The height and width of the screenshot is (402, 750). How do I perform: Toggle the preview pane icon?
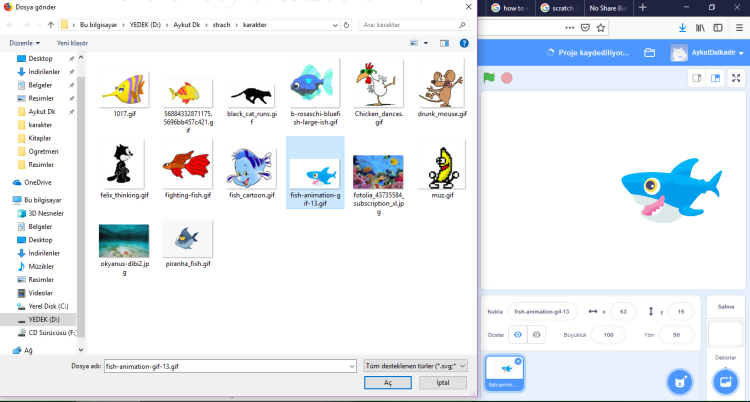(x=444, y=43)
